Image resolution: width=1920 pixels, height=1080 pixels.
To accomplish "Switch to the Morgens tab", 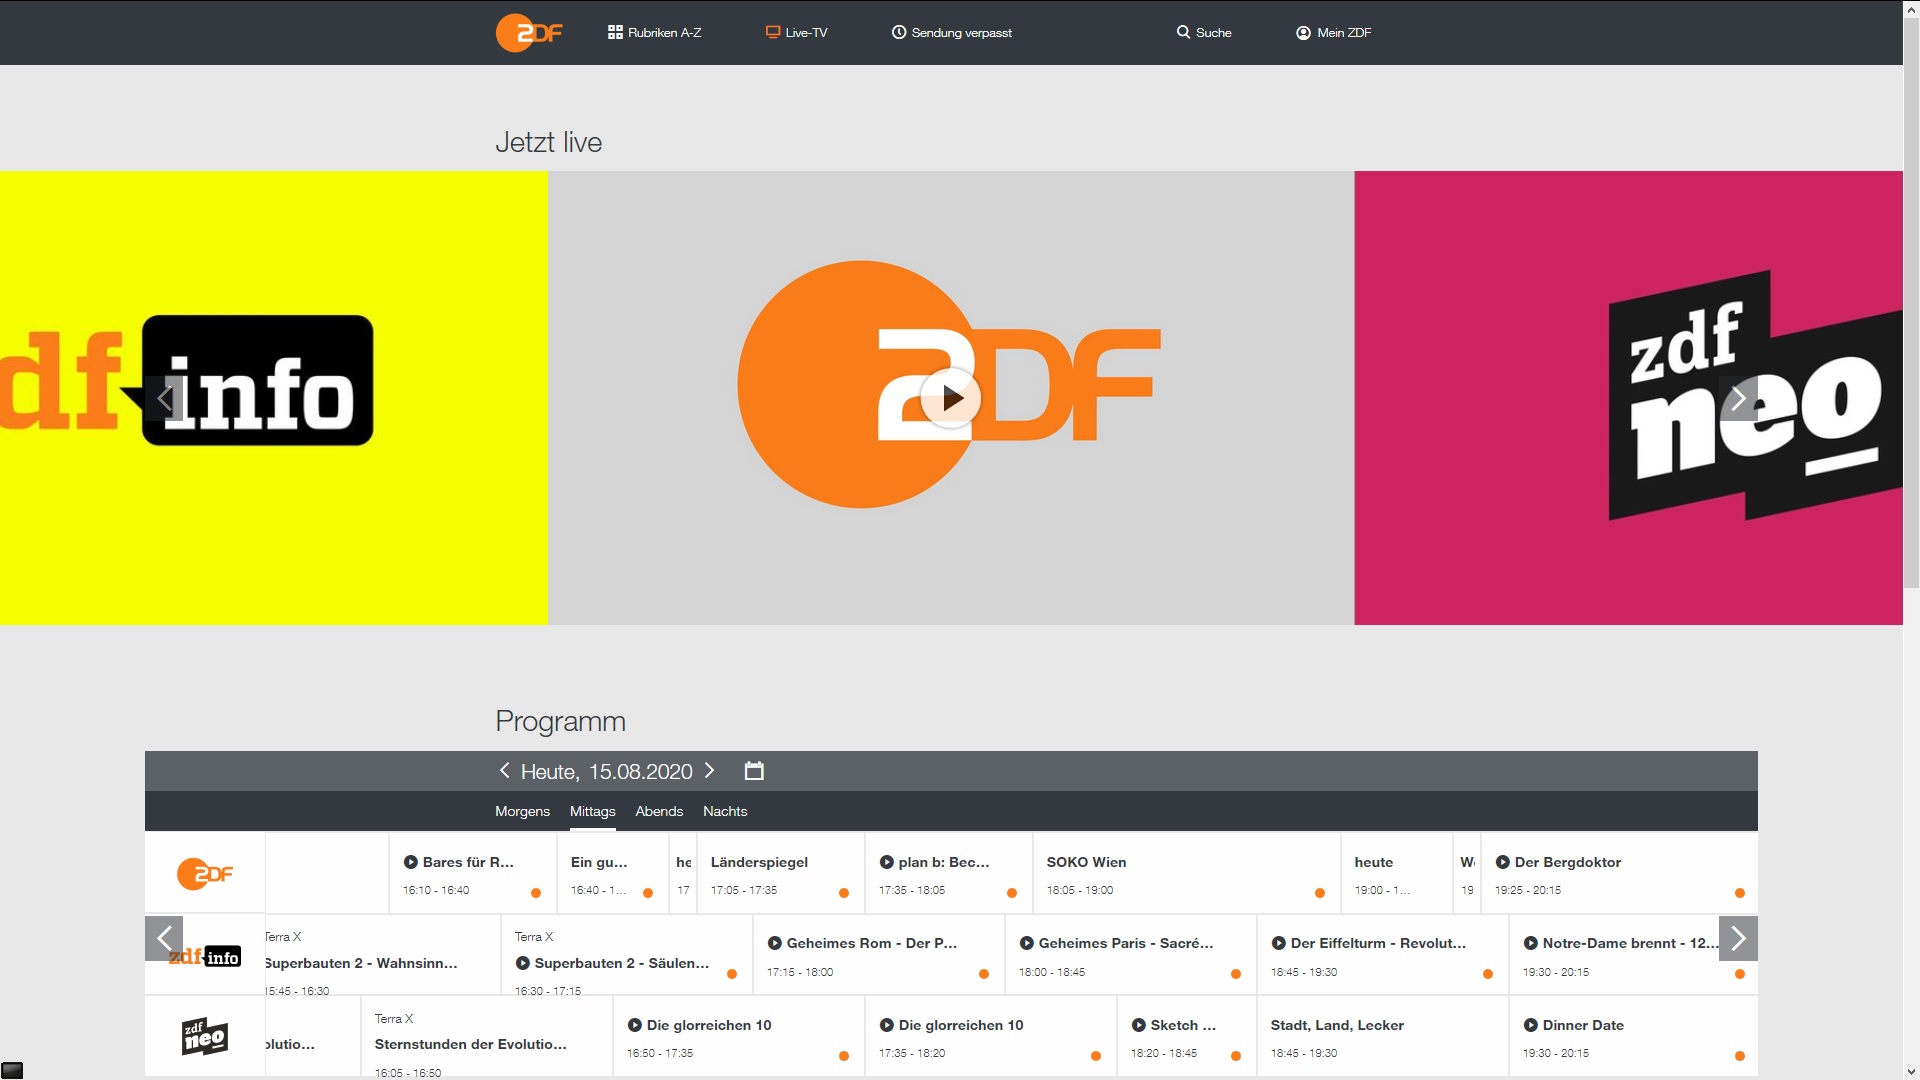I will (x=522, y=811).
